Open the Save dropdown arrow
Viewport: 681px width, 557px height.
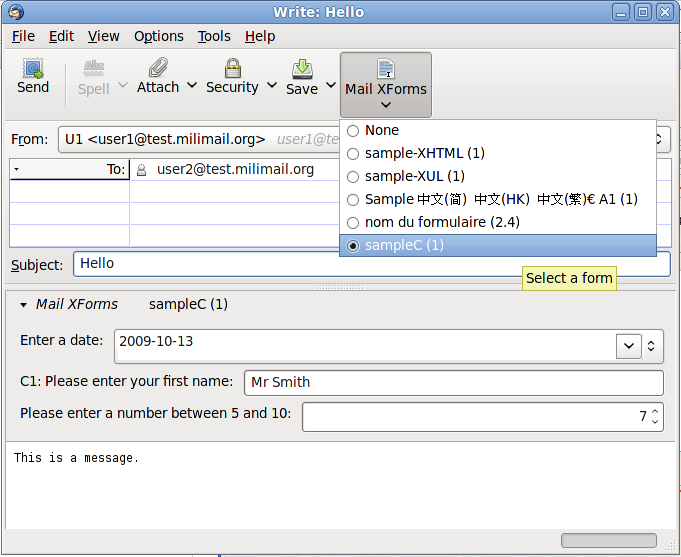(x=331, y=85)
